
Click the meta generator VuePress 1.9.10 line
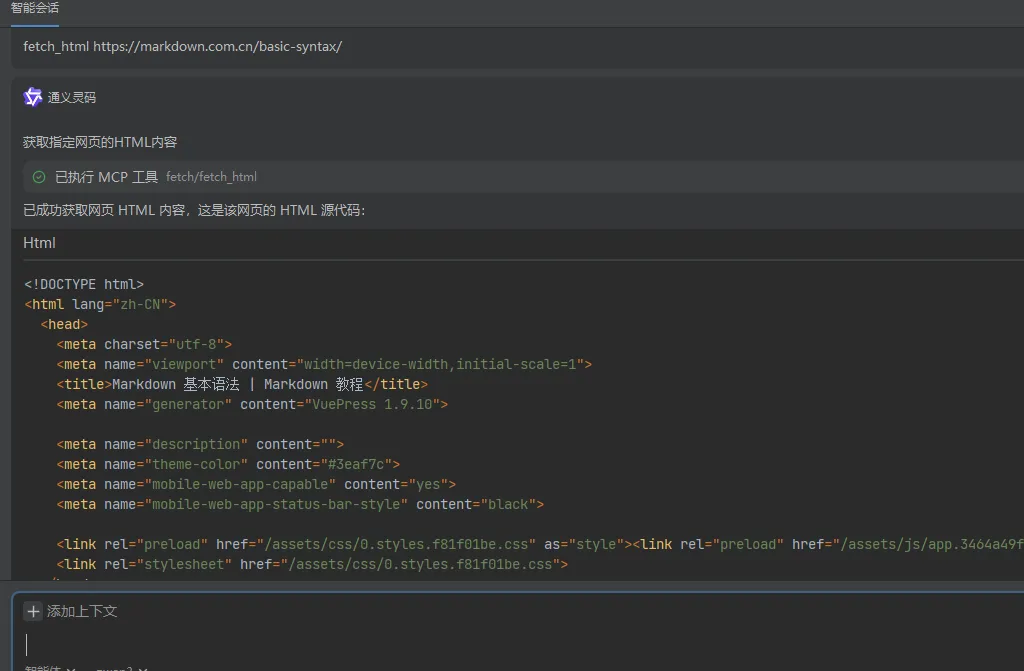pyautogui.click(x=252, y=404)
